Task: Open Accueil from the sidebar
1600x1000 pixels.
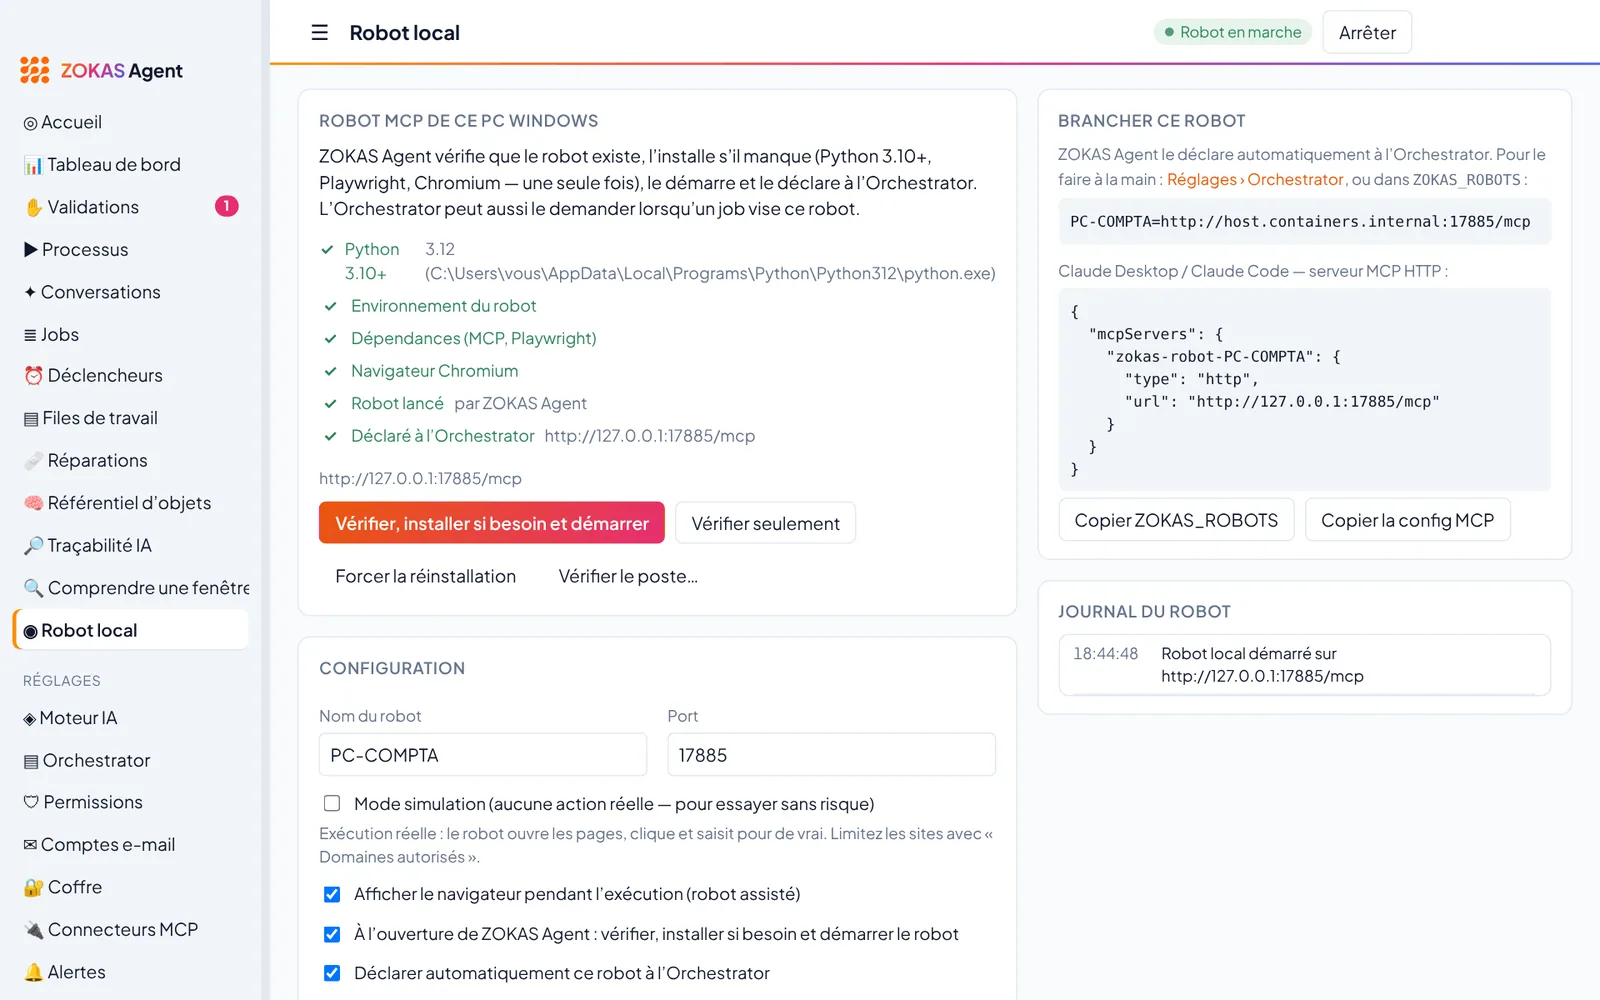Action: [131, 122]
